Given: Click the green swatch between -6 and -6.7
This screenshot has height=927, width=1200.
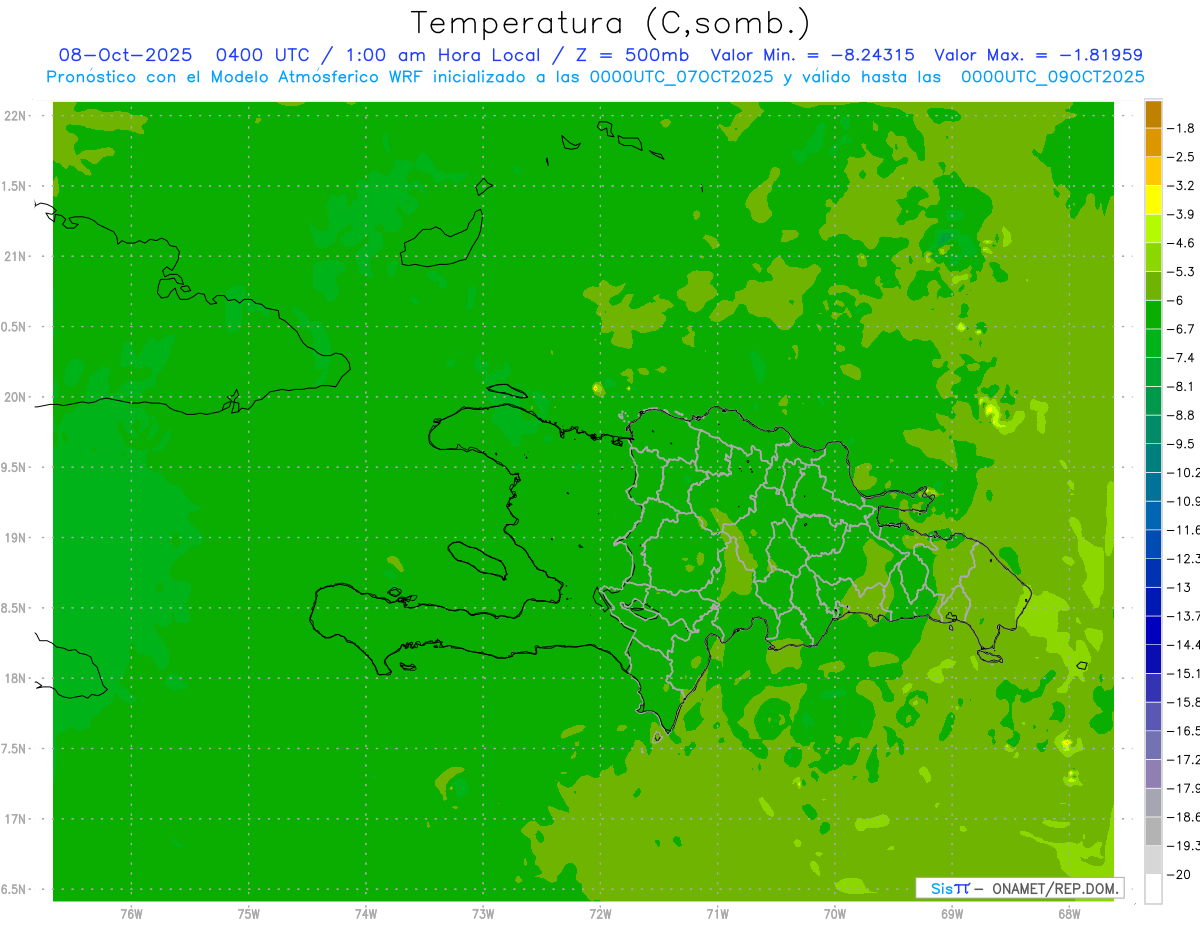Looking at the screenshot, I should (x=1153, y=315).
